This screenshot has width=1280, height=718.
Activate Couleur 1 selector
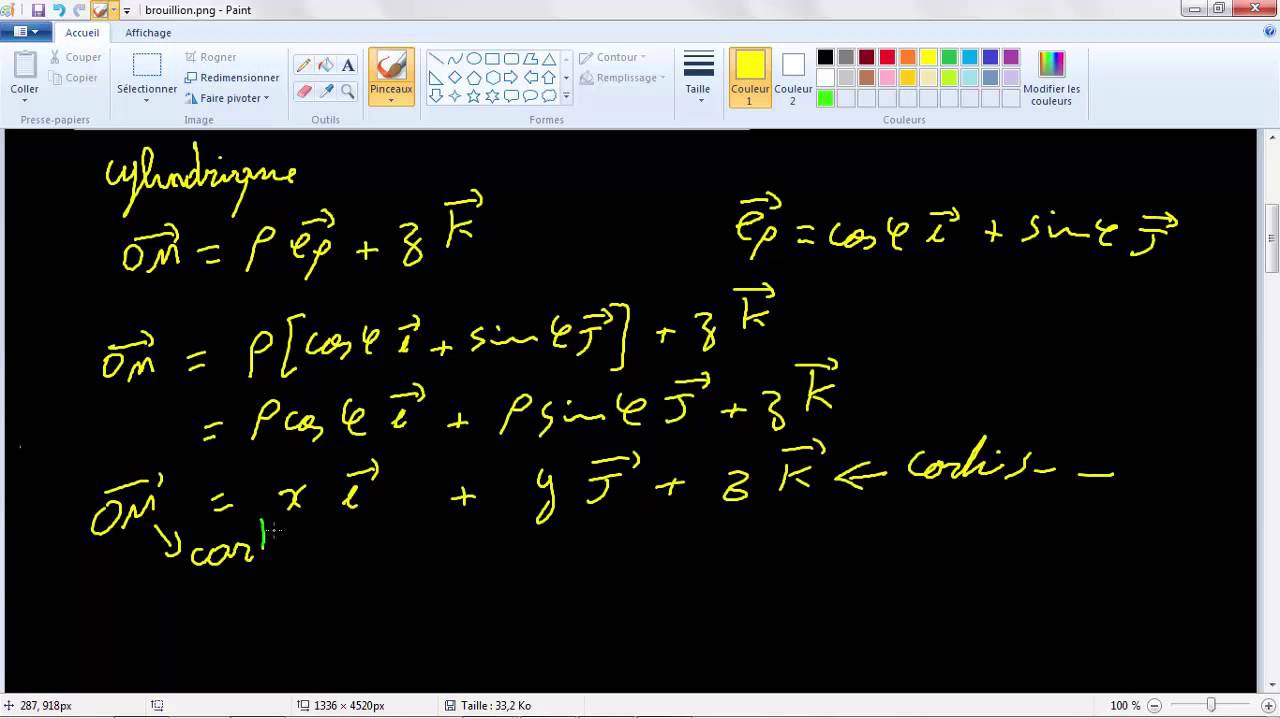[750, 77]
